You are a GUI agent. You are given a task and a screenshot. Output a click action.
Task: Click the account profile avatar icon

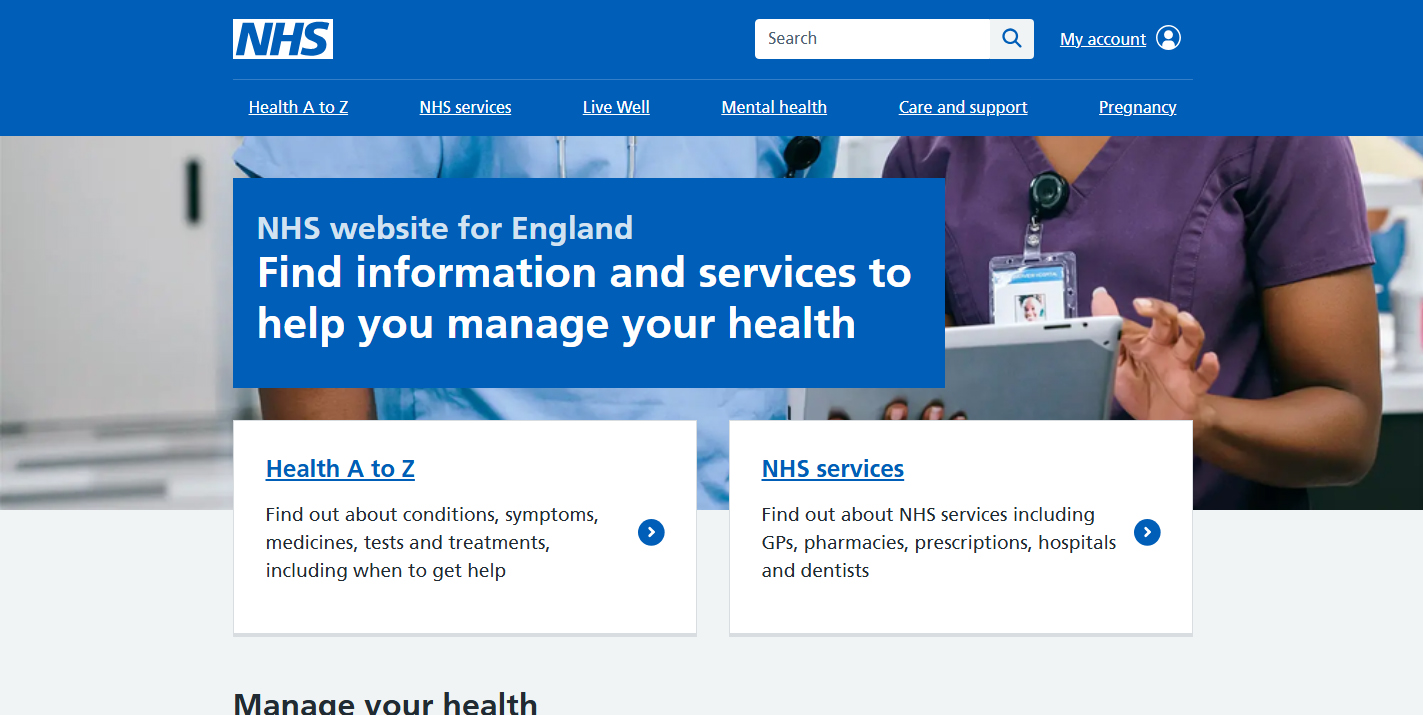tap(1168, 38)
